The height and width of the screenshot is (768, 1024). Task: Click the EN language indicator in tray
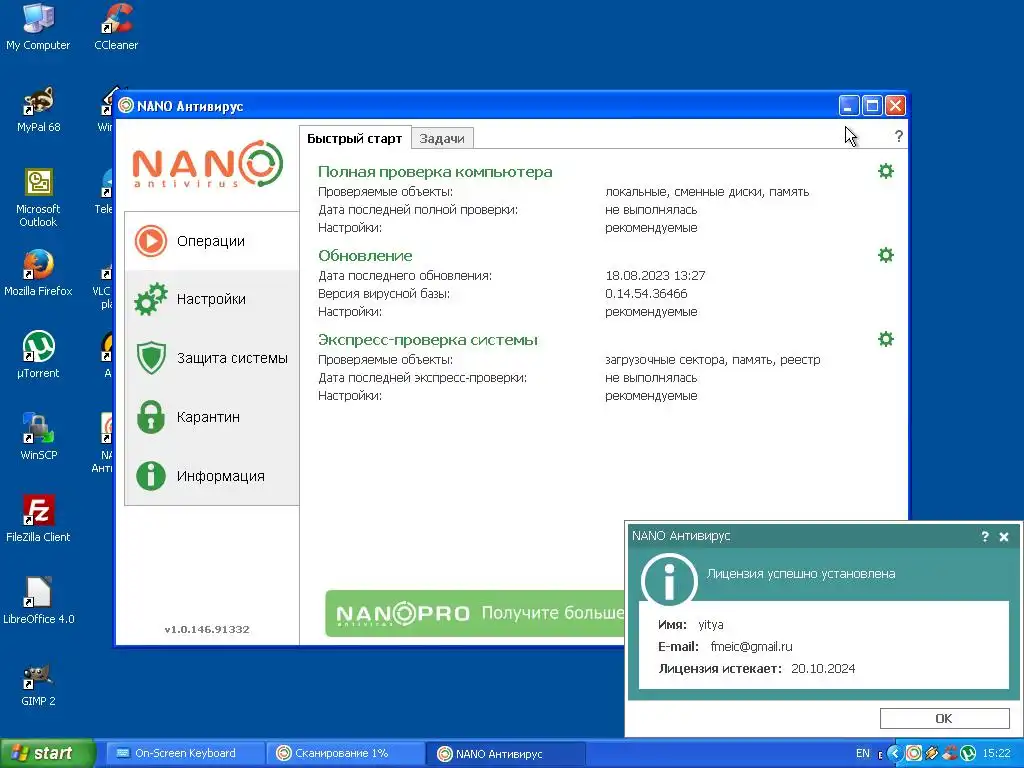pyautogui.click(x=863, y=753)
